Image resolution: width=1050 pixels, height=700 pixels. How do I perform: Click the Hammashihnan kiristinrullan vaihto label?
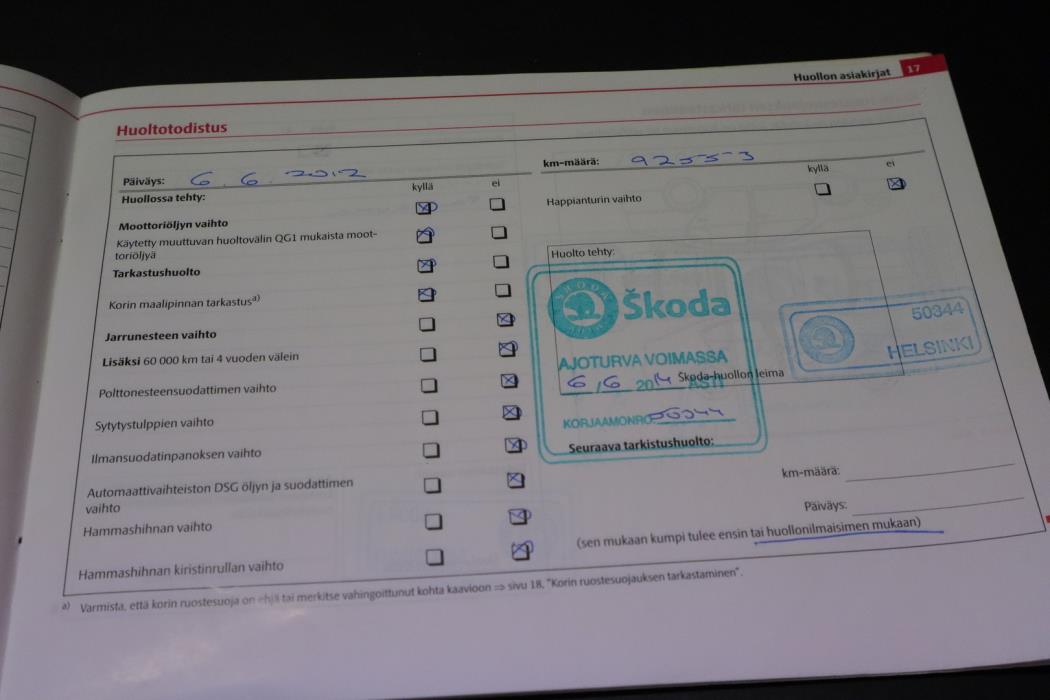181,569
